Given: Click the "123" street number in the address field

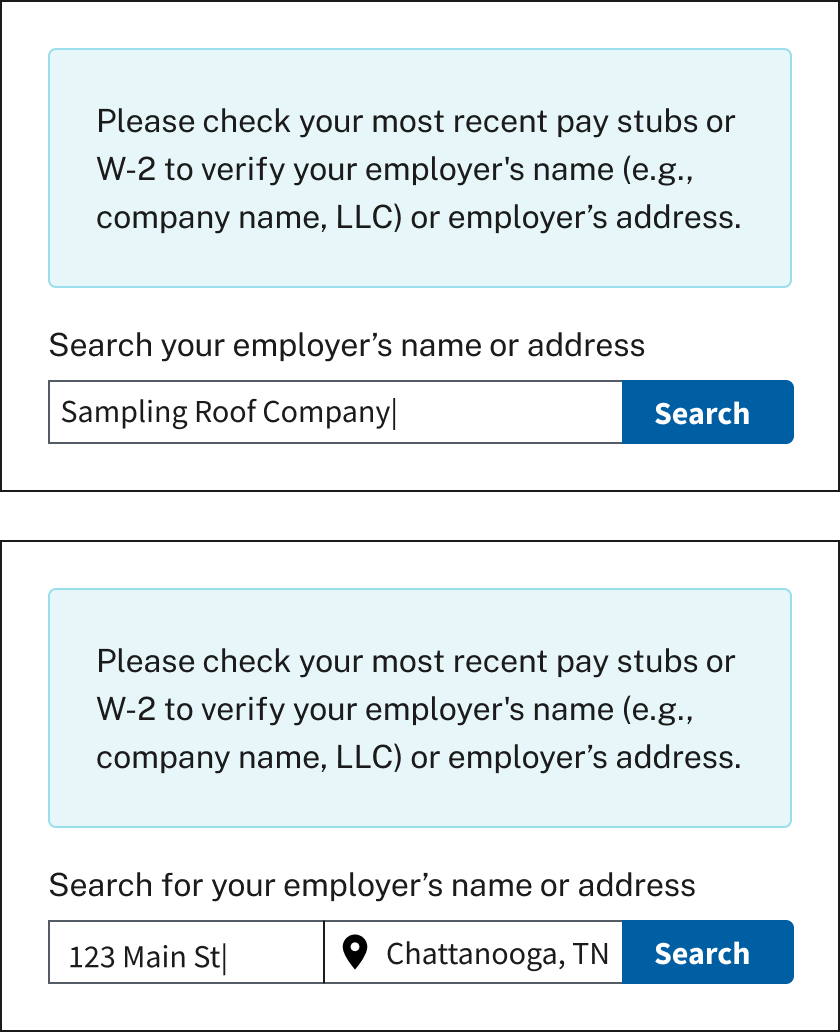Looking at the screenshot, I should [x=91, y=957].
